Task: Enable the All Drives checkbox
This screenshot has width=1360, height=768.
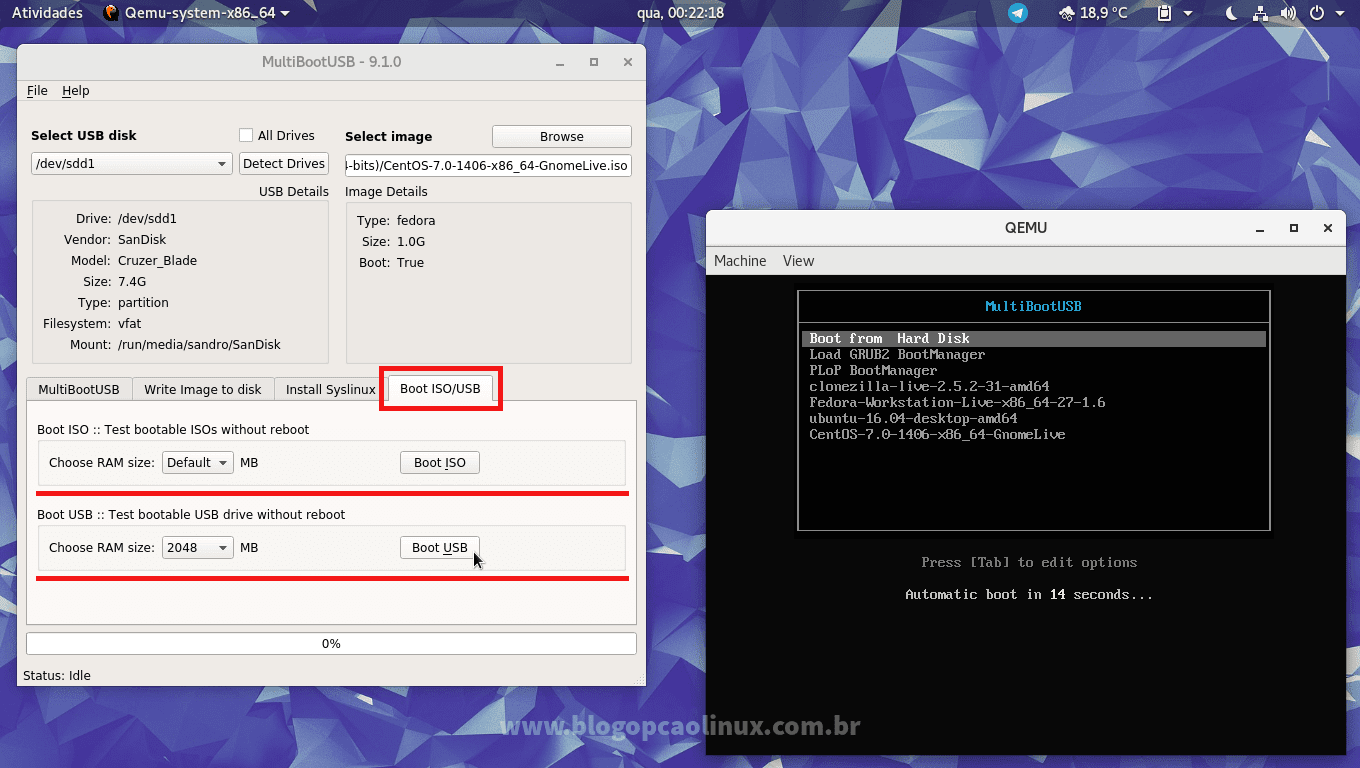Action: [246, 135]
